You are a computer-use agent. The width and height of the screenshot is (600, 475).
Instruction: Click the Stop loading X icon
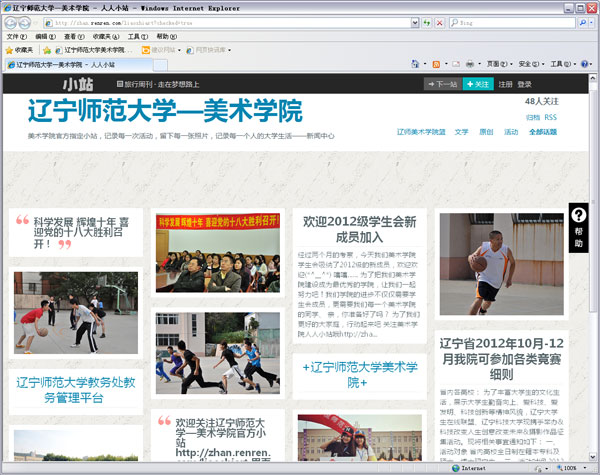pos(441,22)
